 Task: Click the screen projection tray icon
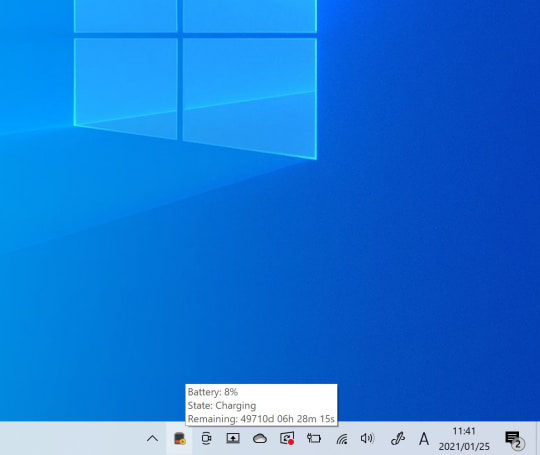pos(233,438)
